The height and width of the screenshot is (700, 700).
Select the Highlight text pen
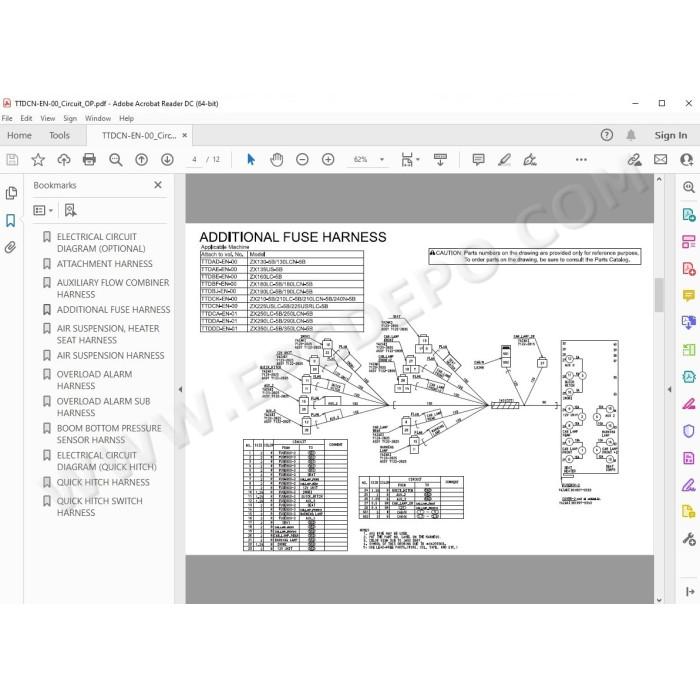click(504, 159)
